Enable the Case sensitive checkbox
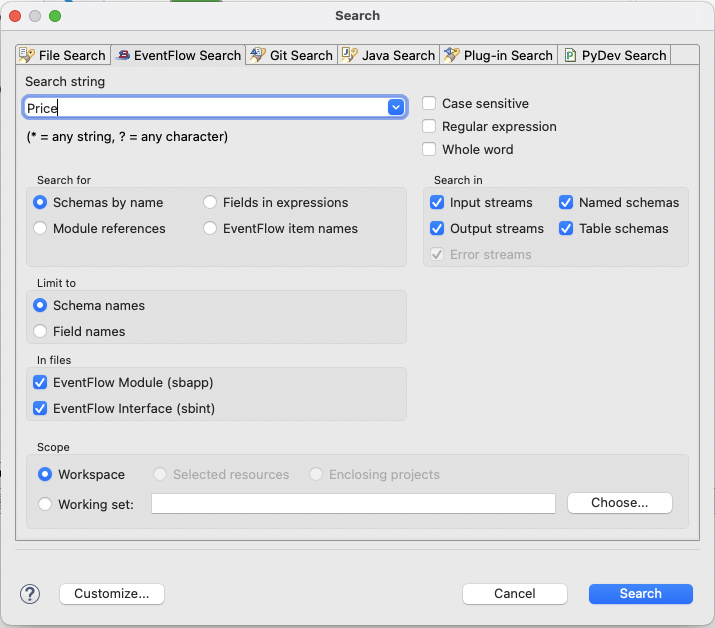 [x=429, y=104]
